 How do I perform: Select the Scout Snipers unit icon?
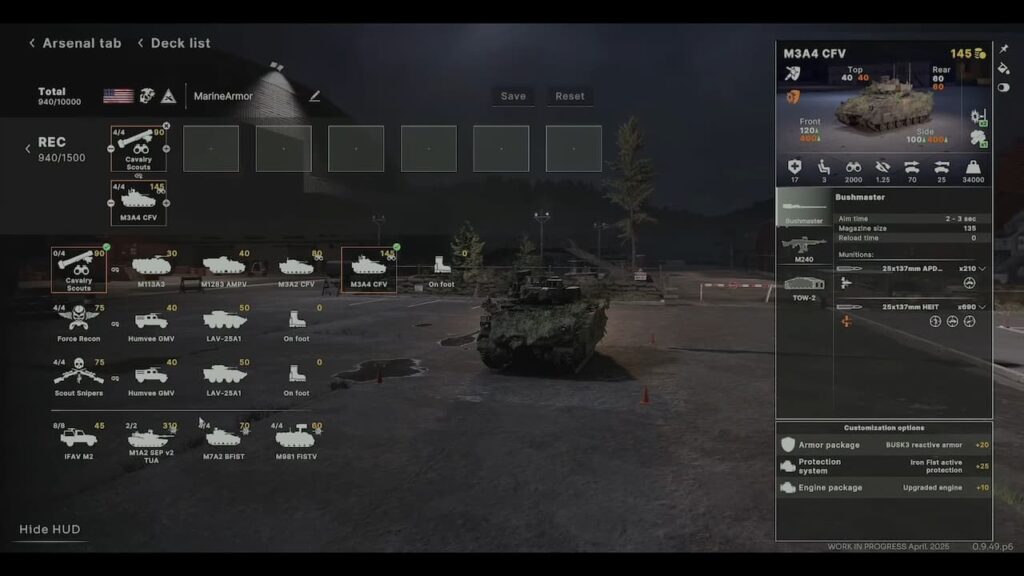click(x=78, y=374)
